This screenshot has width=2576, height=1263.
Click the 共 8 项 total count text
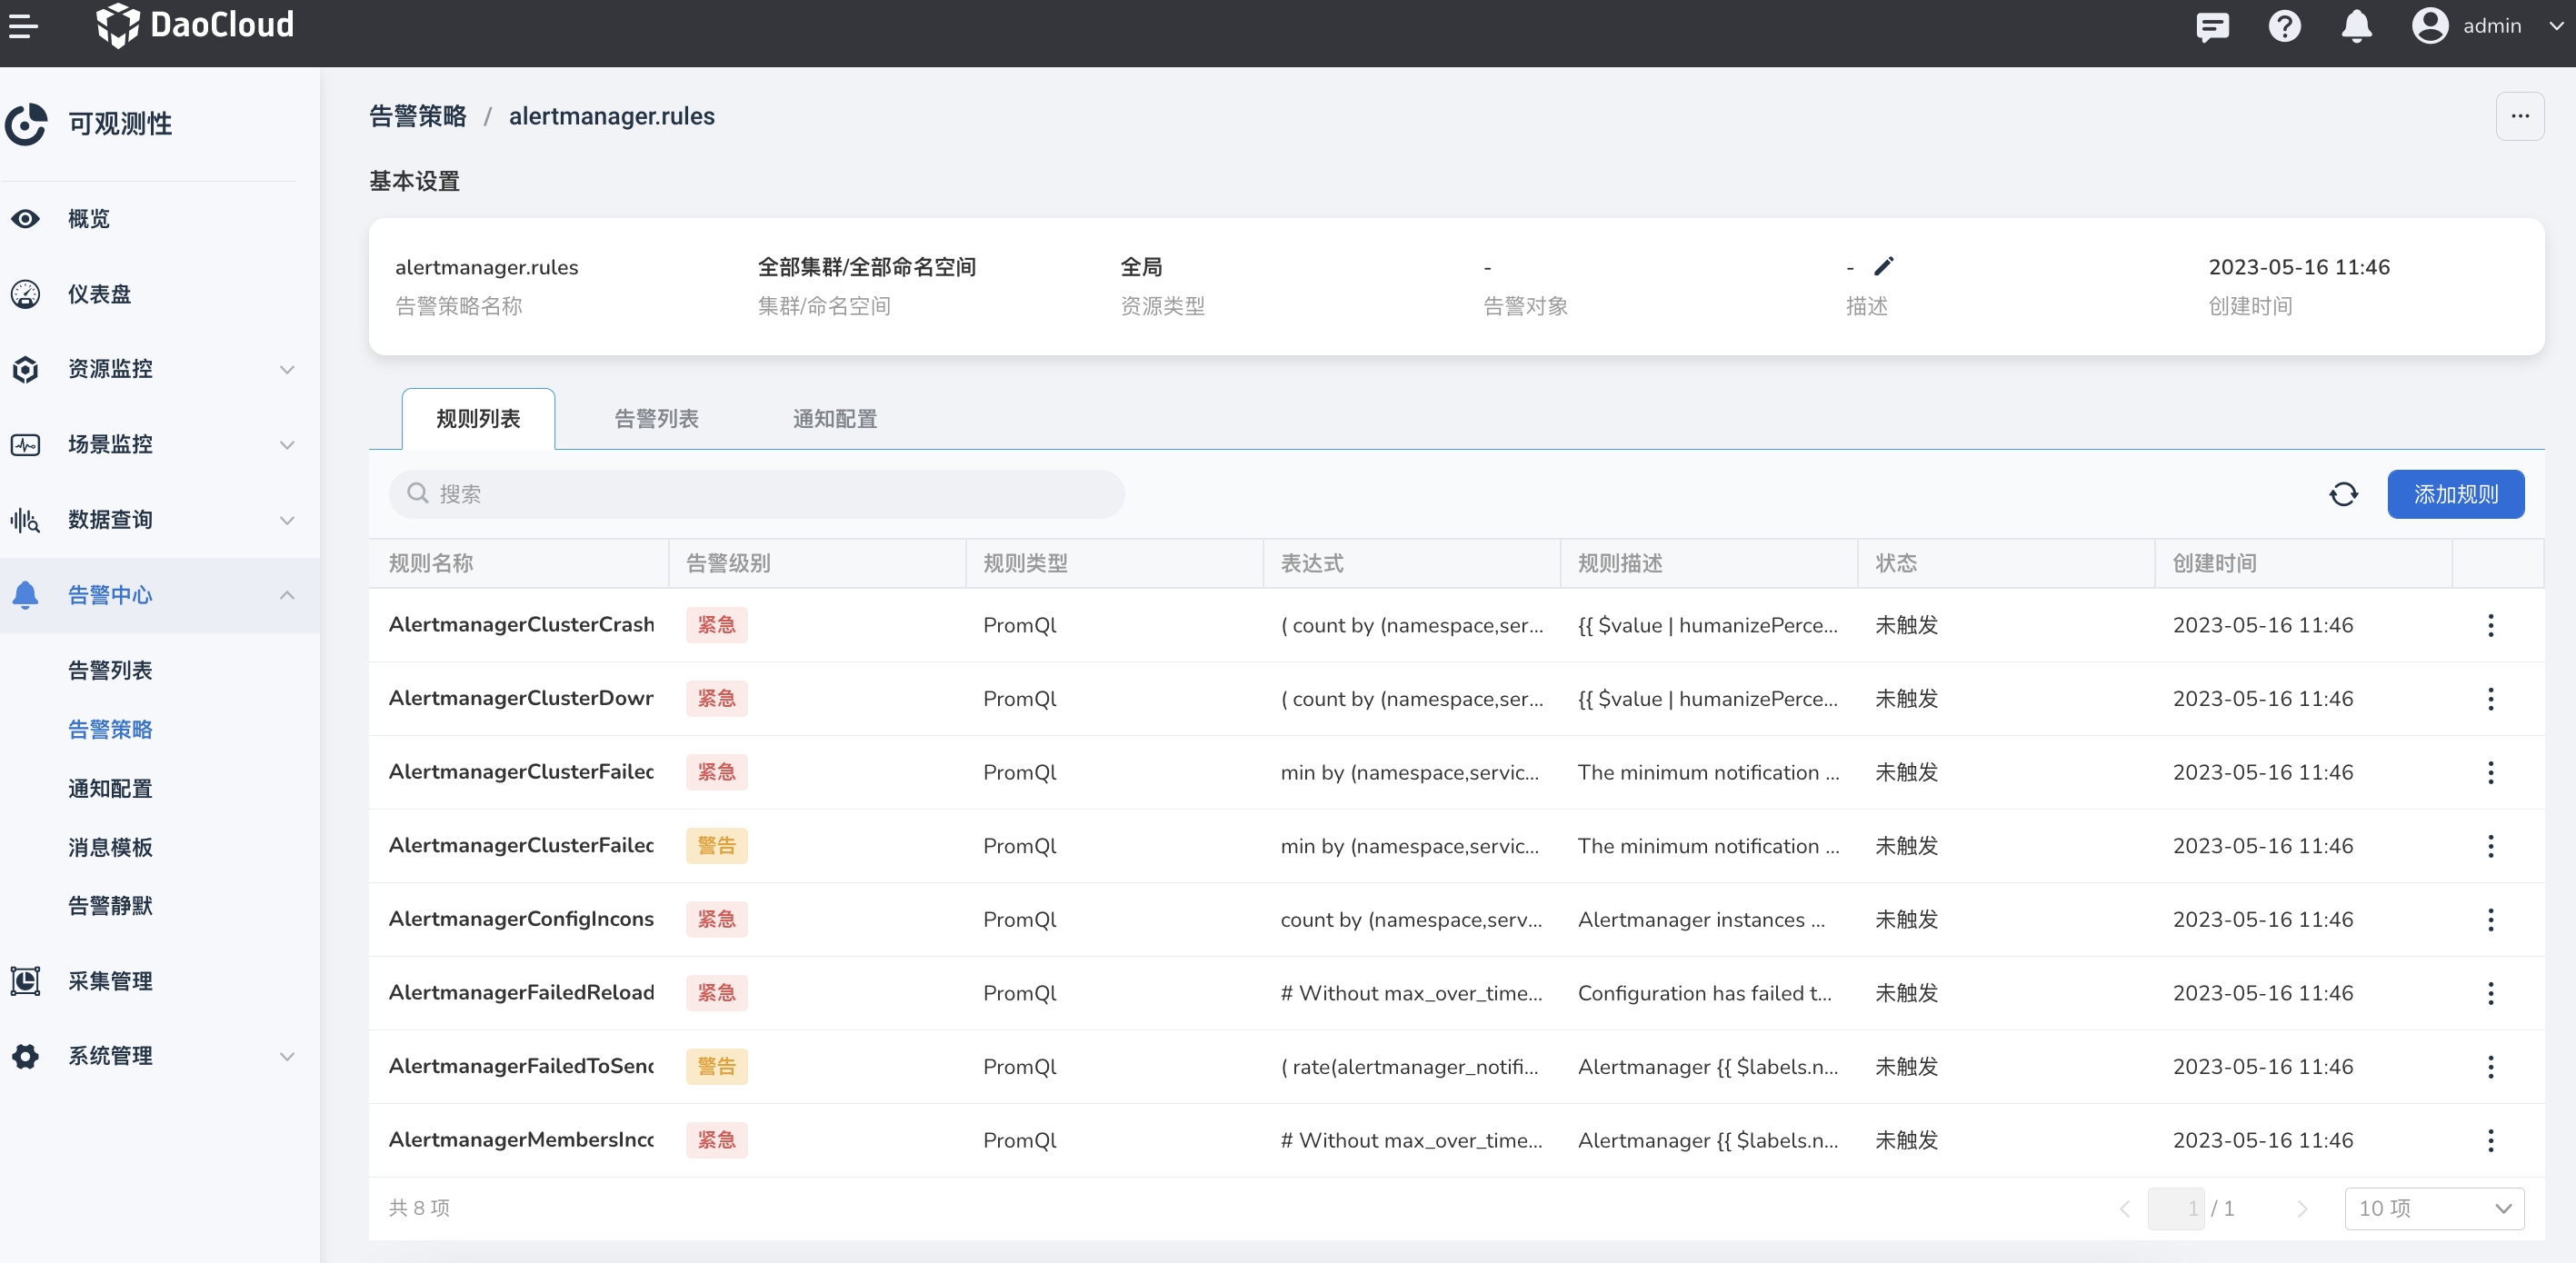[x=419, y=1208]
